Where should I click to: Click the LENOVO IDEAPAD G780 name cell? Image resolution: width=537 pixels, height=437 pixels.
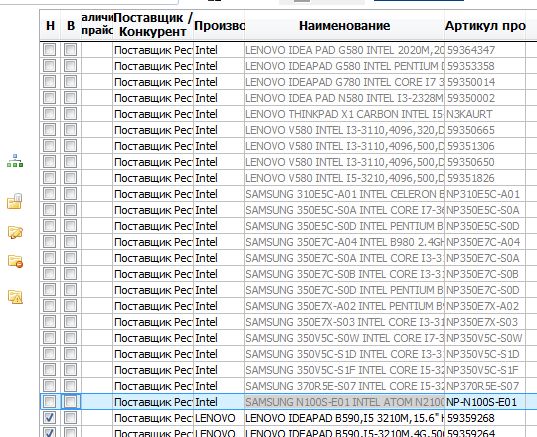pos(345,82)
